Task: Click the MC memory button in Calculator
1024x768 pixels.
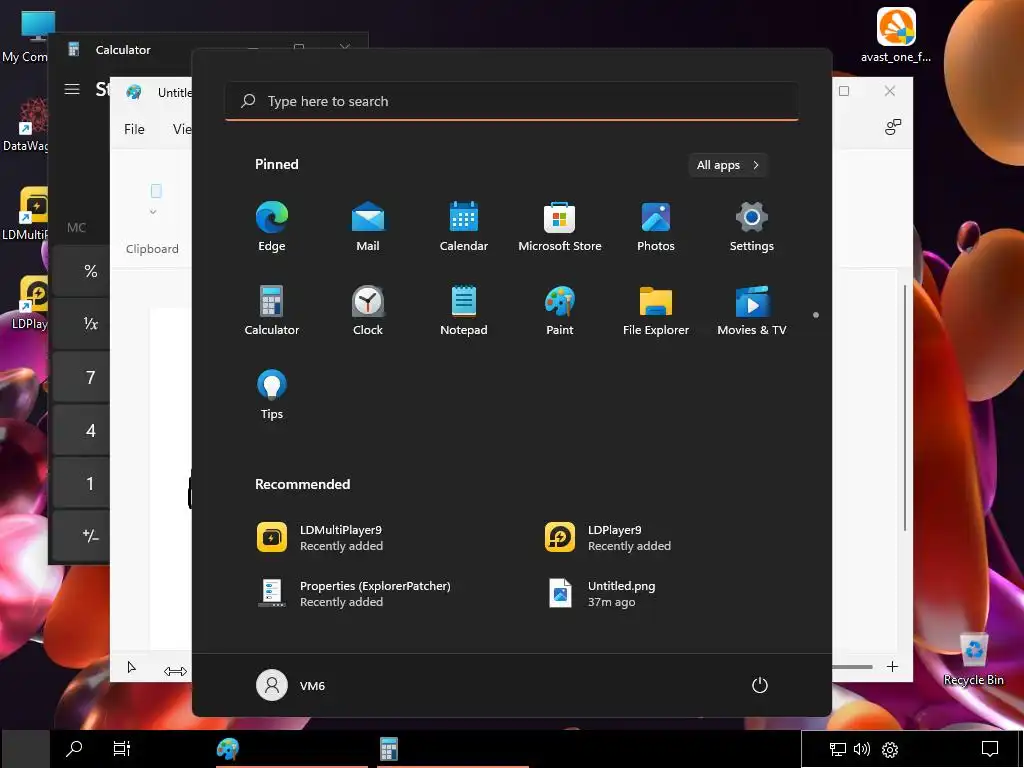Action: 76,227
